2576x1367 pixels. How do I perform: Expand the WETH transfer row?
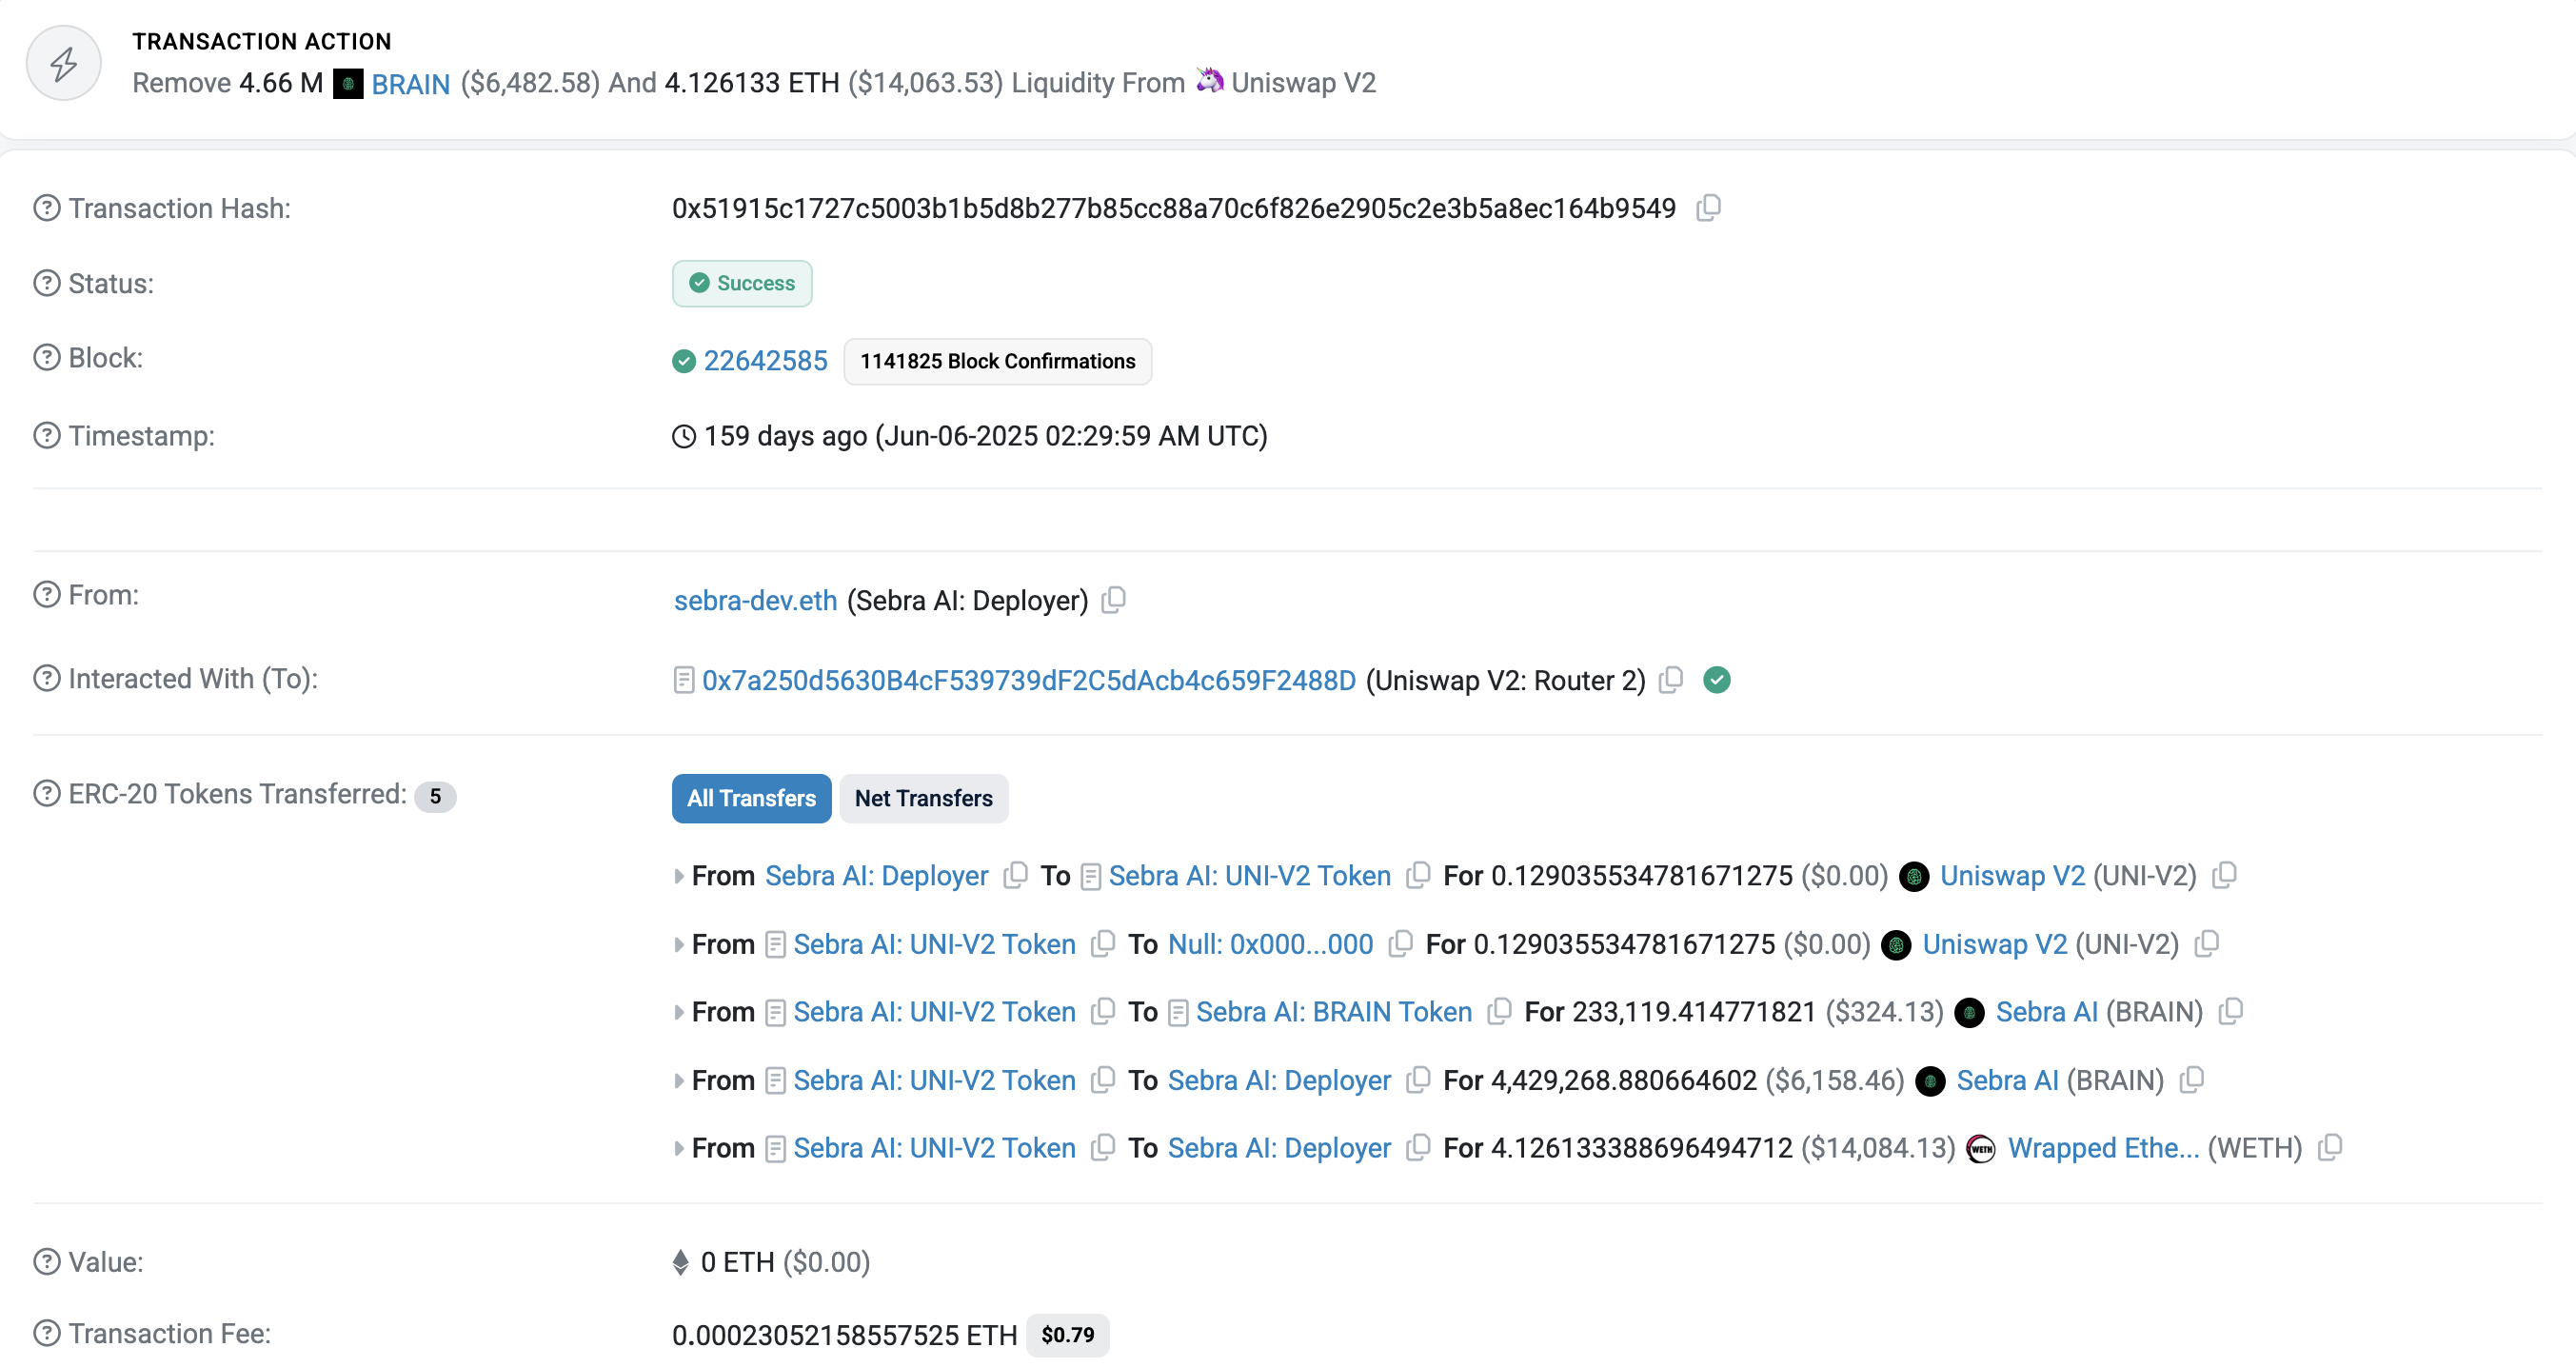pyautogui.click(x=679, y=1149)
